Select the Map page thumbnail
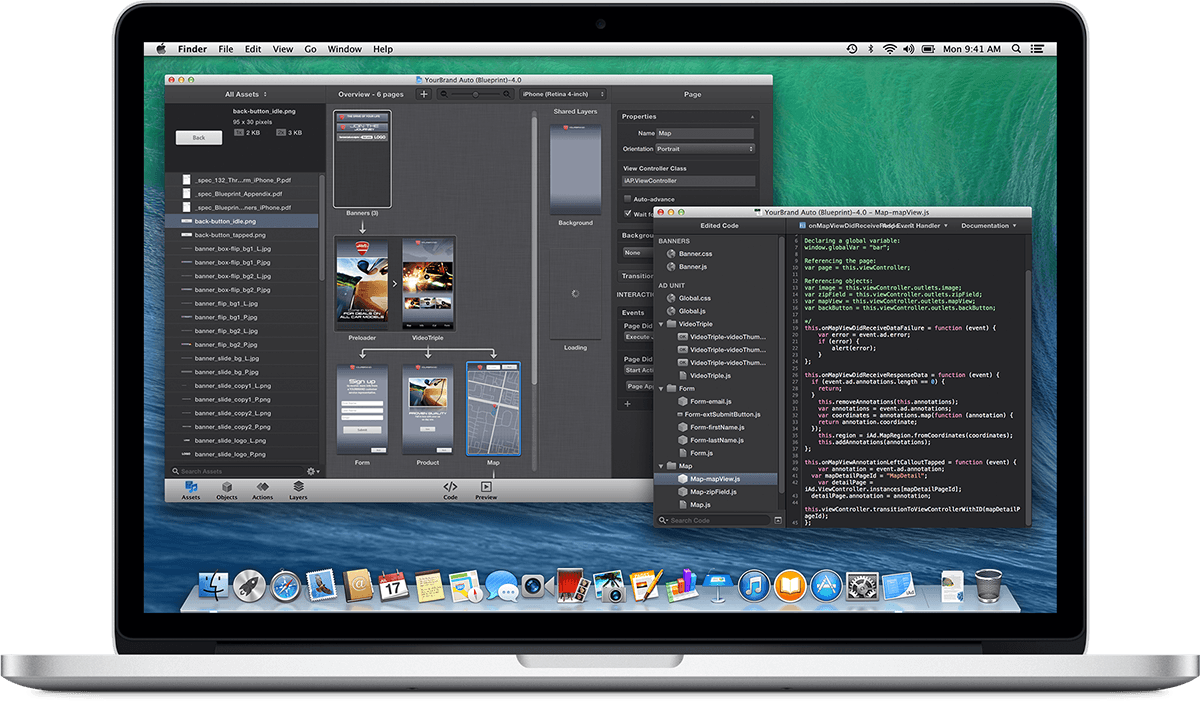This screenshot has height=702, width=1200. (493, 409)
